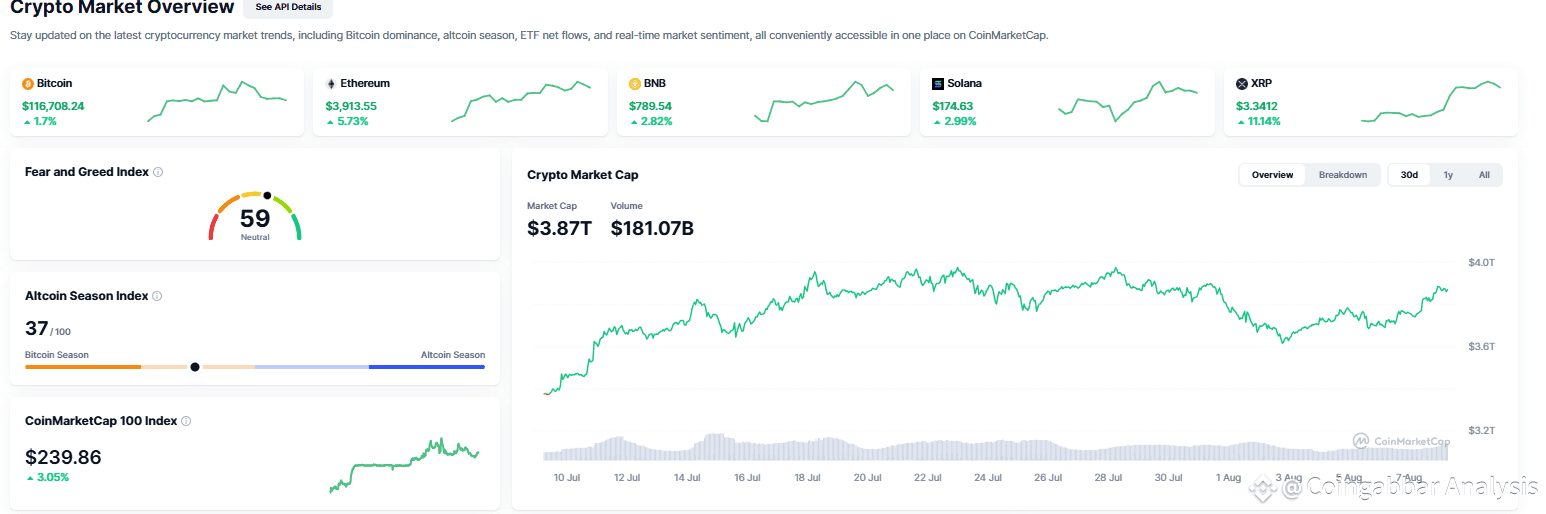The image size is (1546, 514).
Task: Click the BNB coin icon
Action: (x=635, y=84)
